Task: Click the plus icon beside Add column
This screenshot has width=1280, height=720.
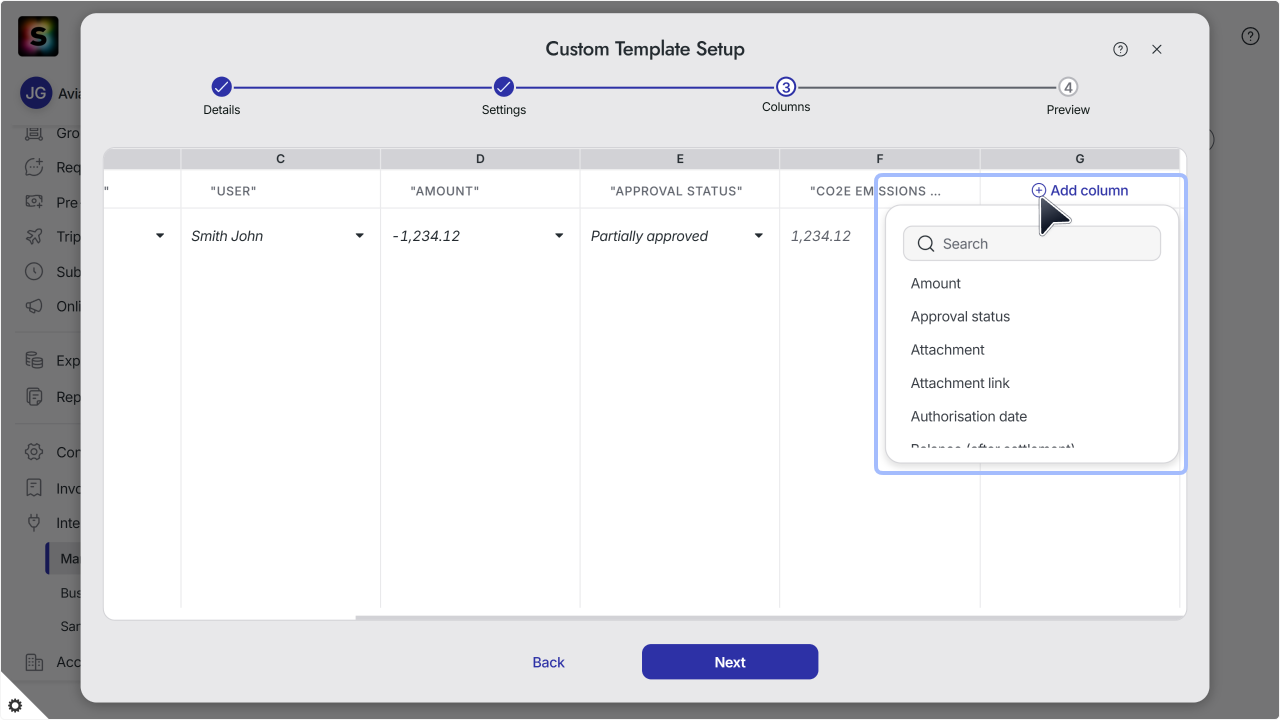Action: pyautogui.click(x=1039, y=190)
